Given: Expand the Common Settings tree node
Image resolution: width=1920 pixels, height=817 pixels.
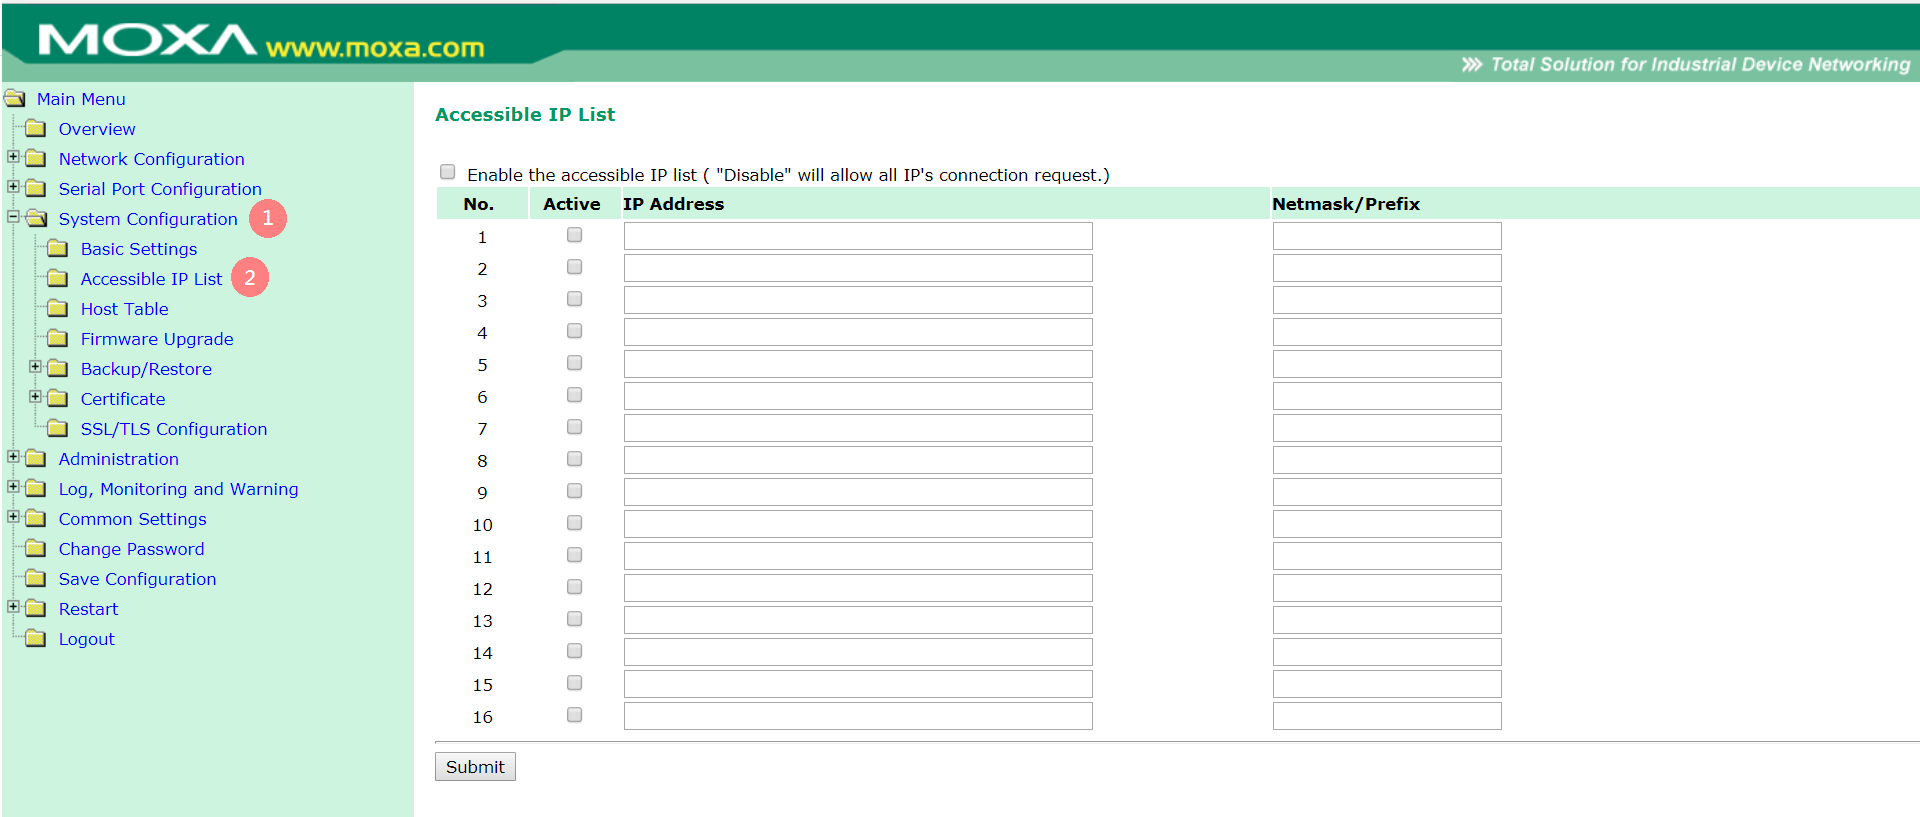Looking at the screenshot, I should coord(13,517).
